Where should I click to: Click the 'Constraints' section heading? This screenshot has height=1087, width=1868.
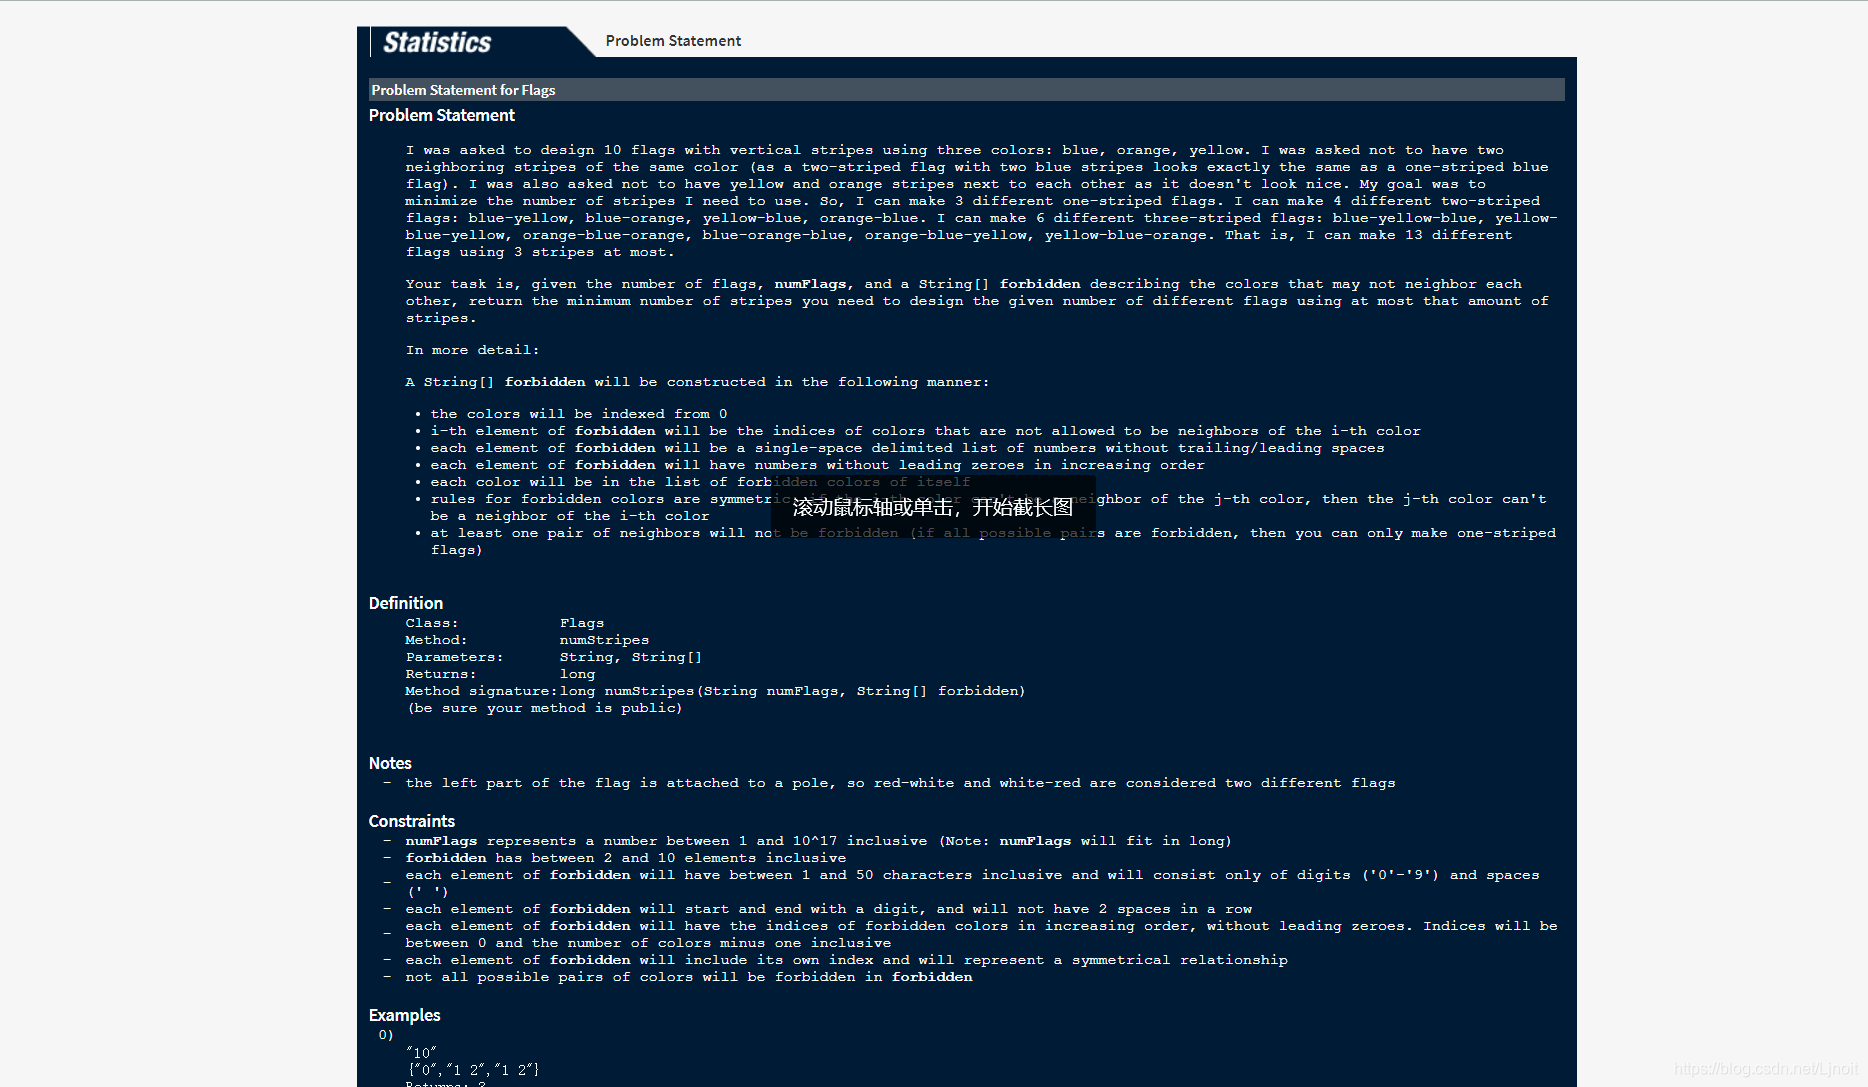pos(411,821)
